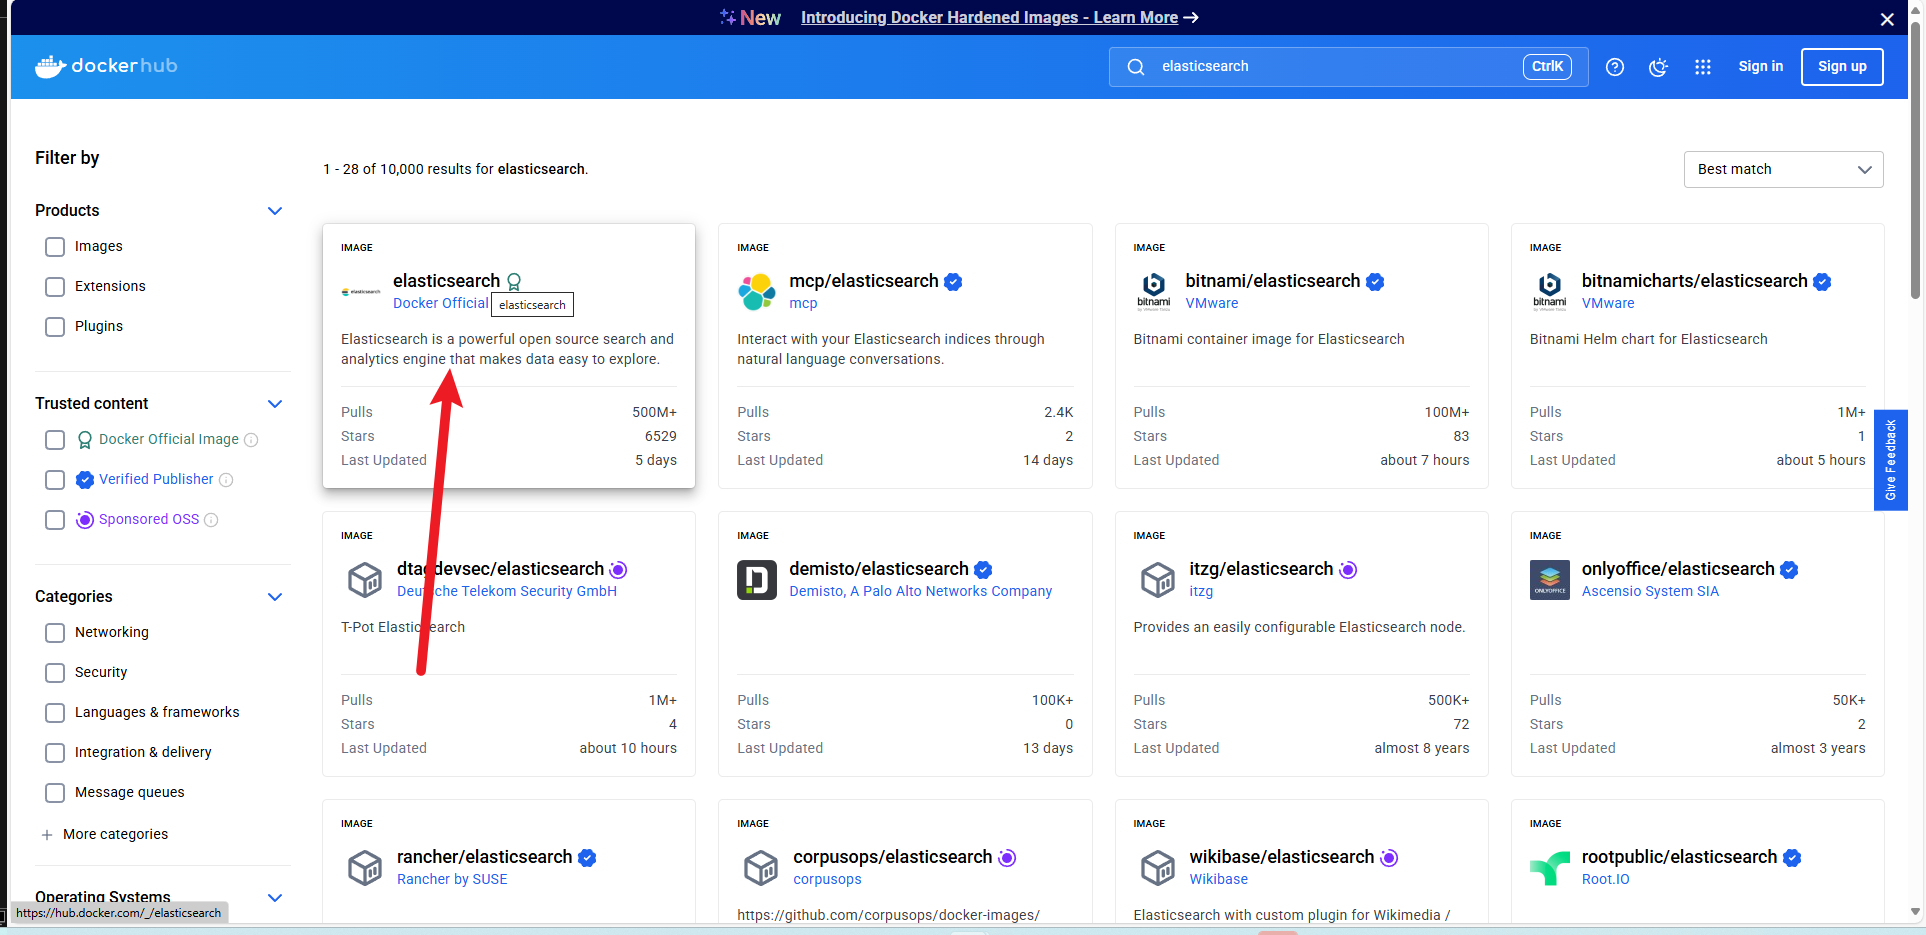Open the help question mark icon

(x=1614, y=67)
